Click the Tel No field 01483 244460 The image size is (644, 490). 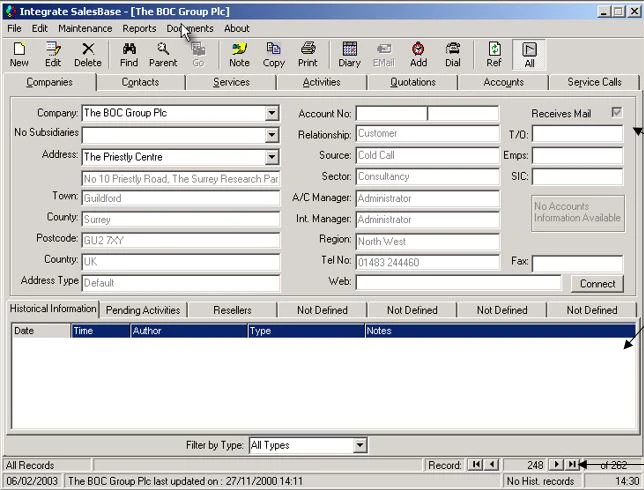pyautogui.click(x=428, y=262)
